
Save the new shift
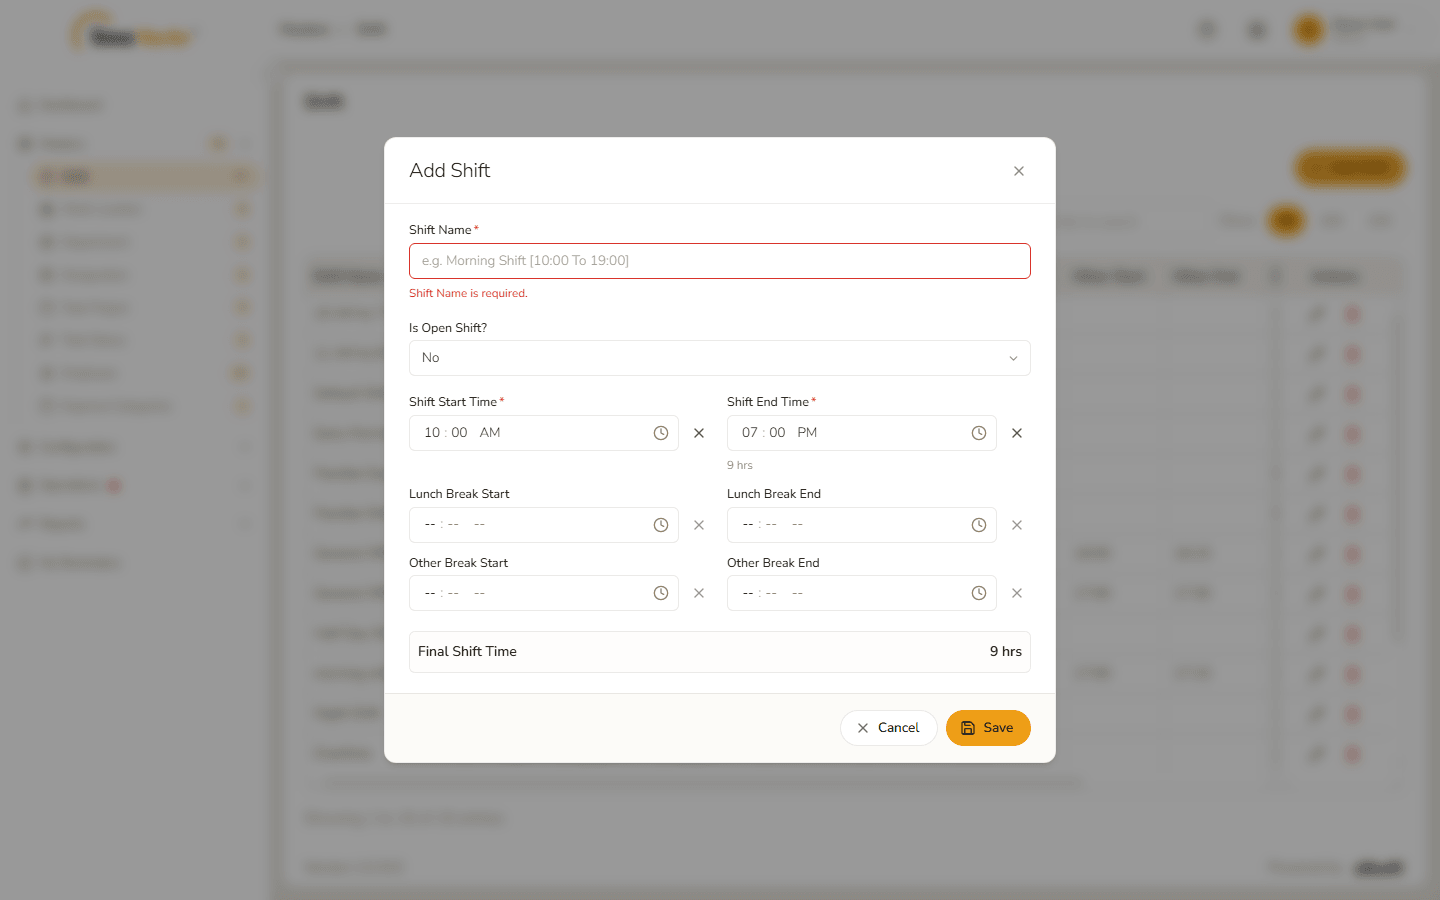point(988,728)
